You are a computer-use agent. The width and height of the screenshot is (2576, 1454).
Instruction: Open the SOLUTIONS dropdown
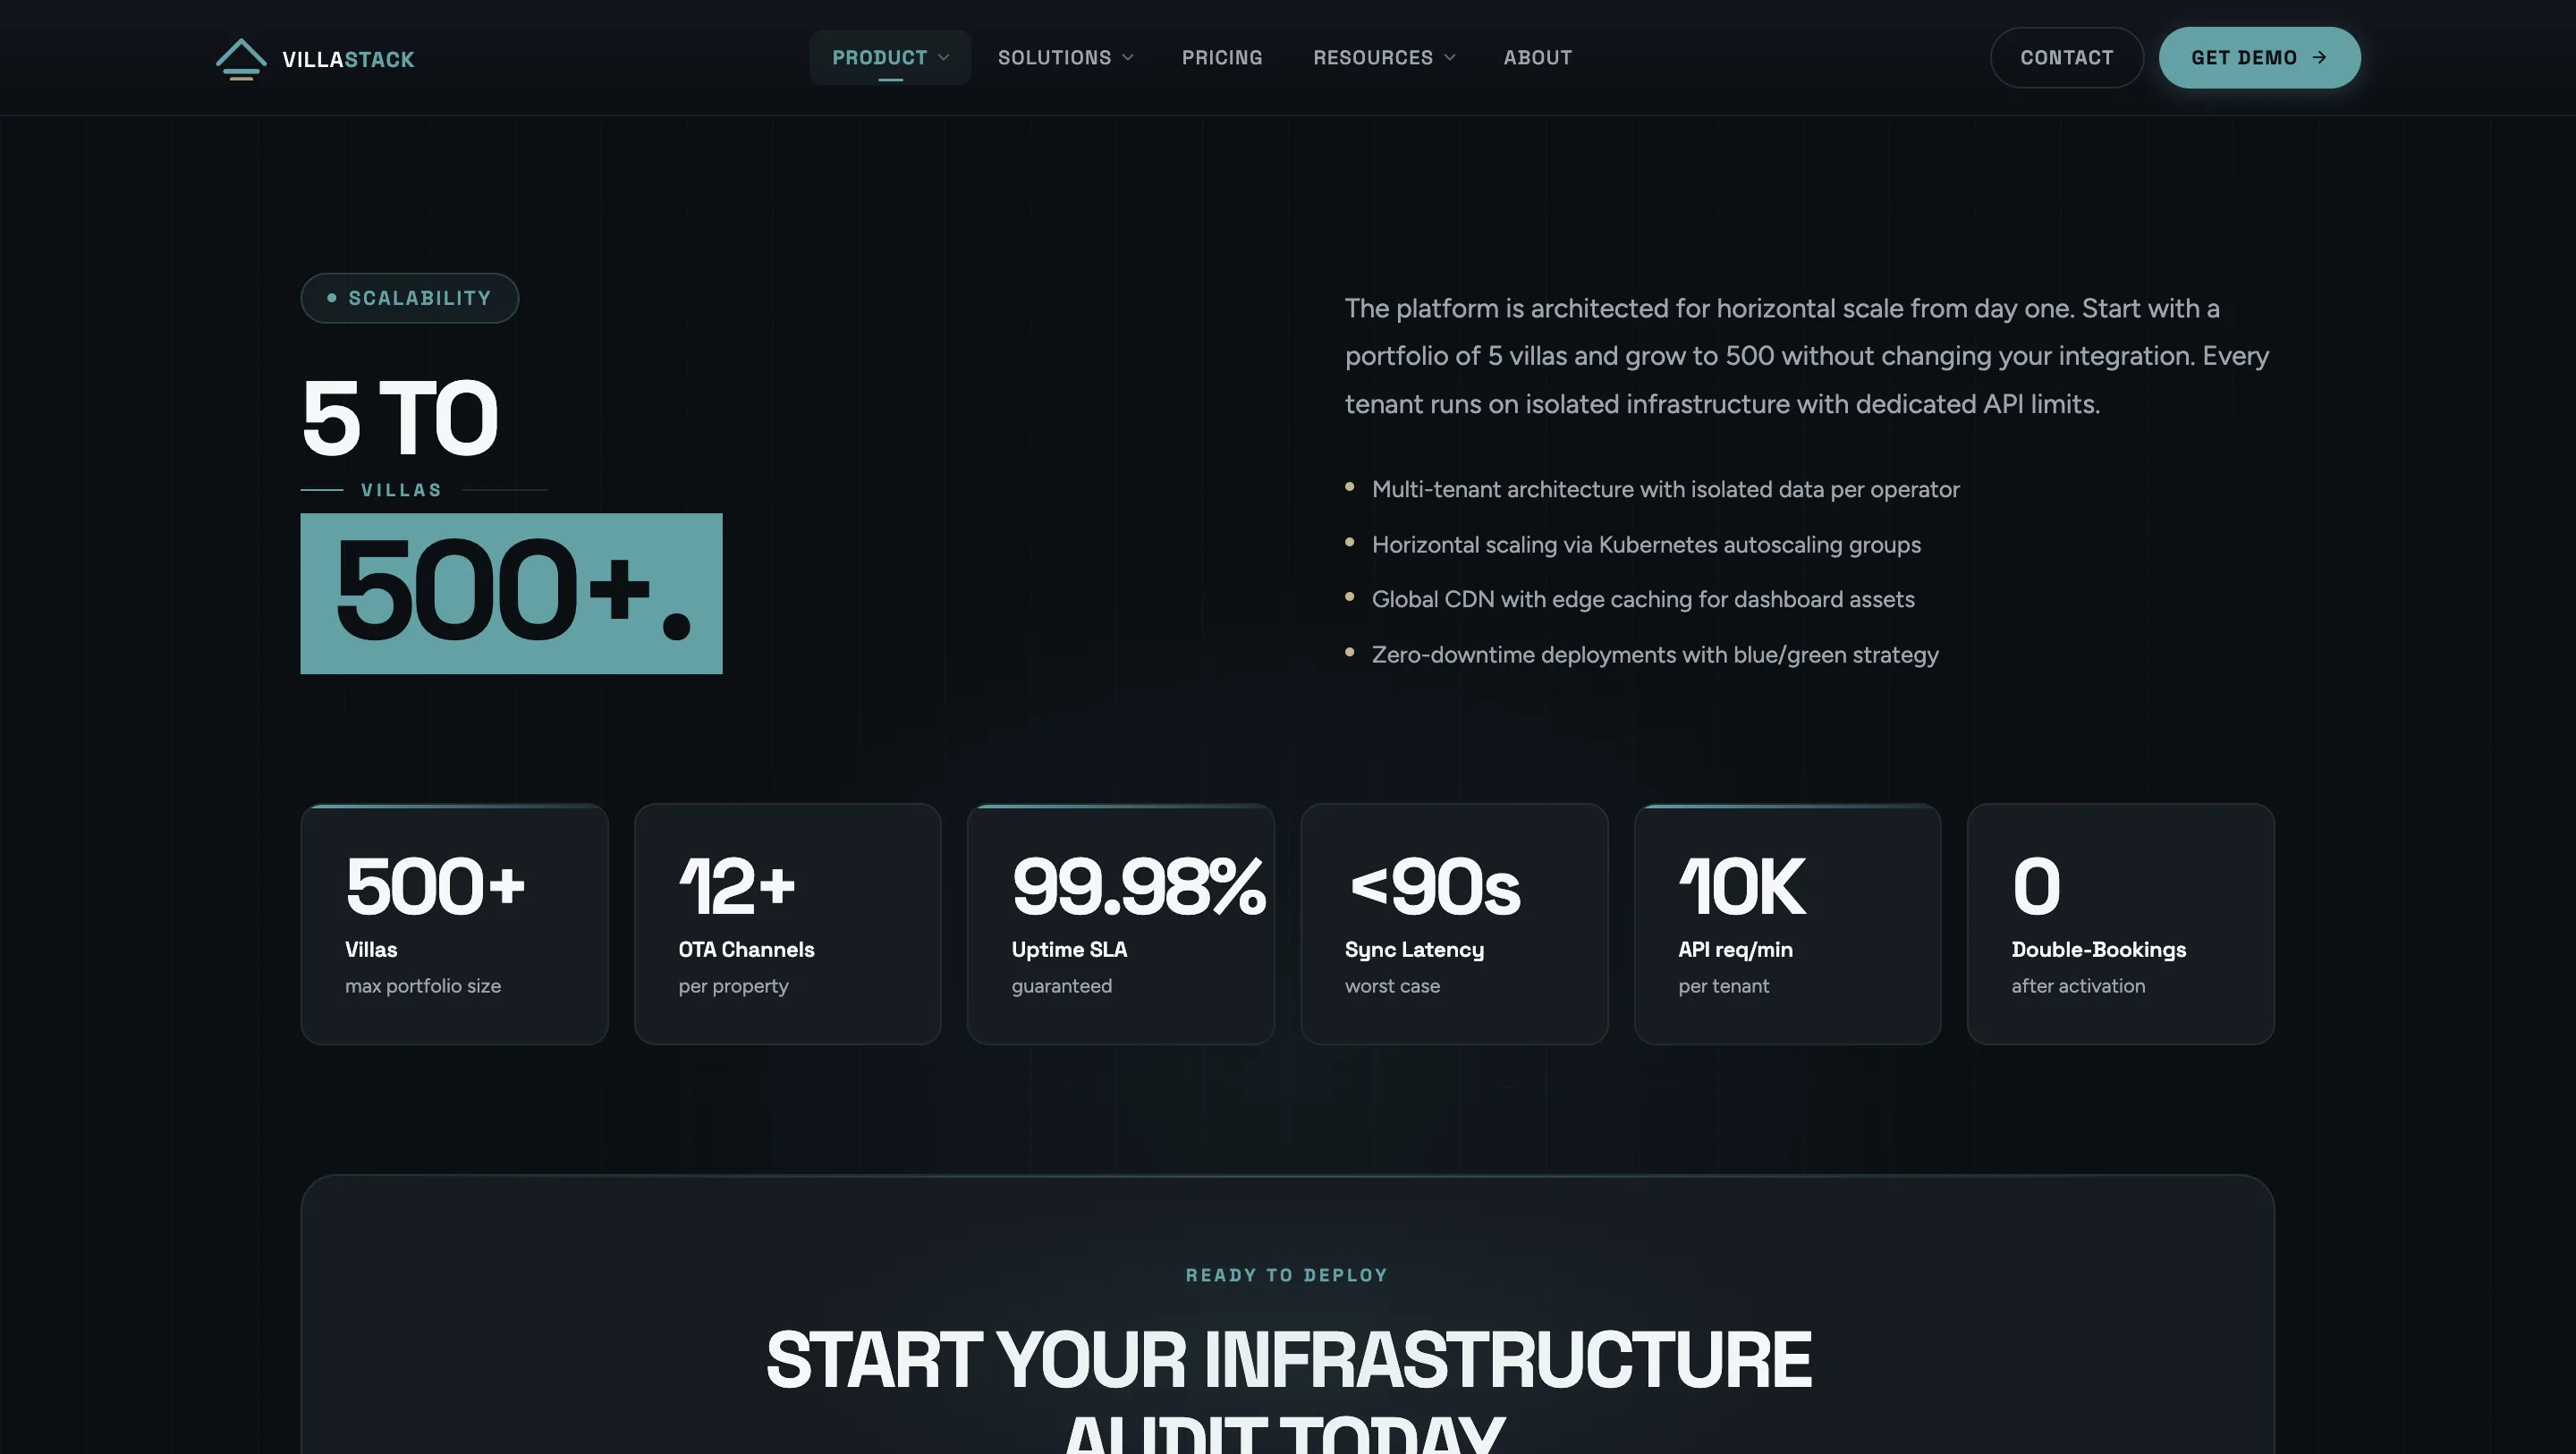[1064, 57]
